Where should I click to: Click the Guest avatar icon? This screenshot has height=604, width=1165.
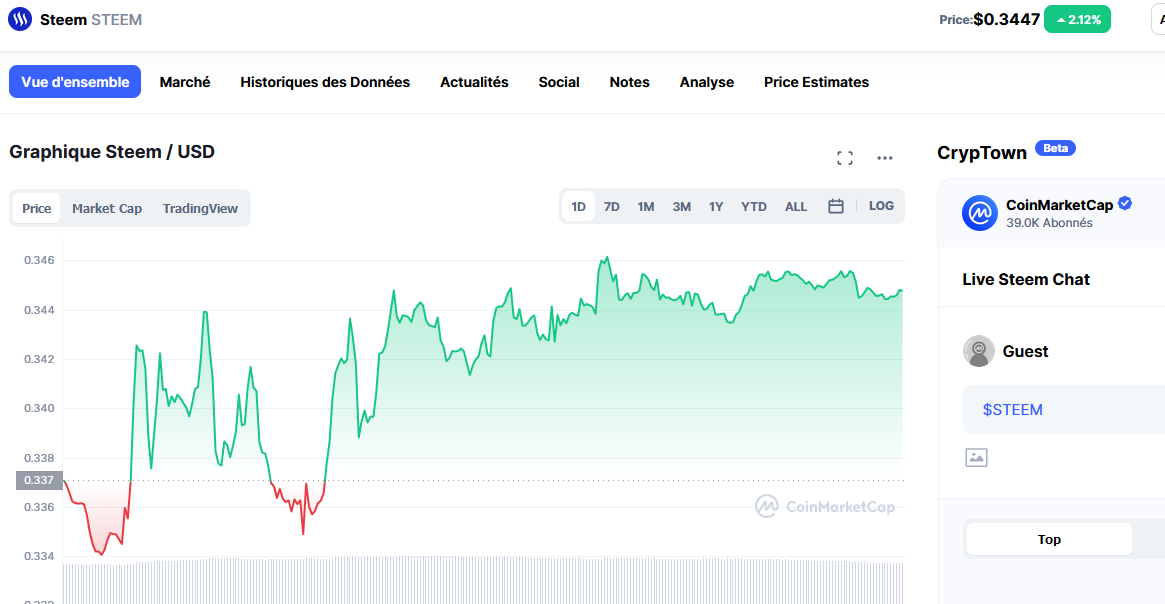pos(979,351)
